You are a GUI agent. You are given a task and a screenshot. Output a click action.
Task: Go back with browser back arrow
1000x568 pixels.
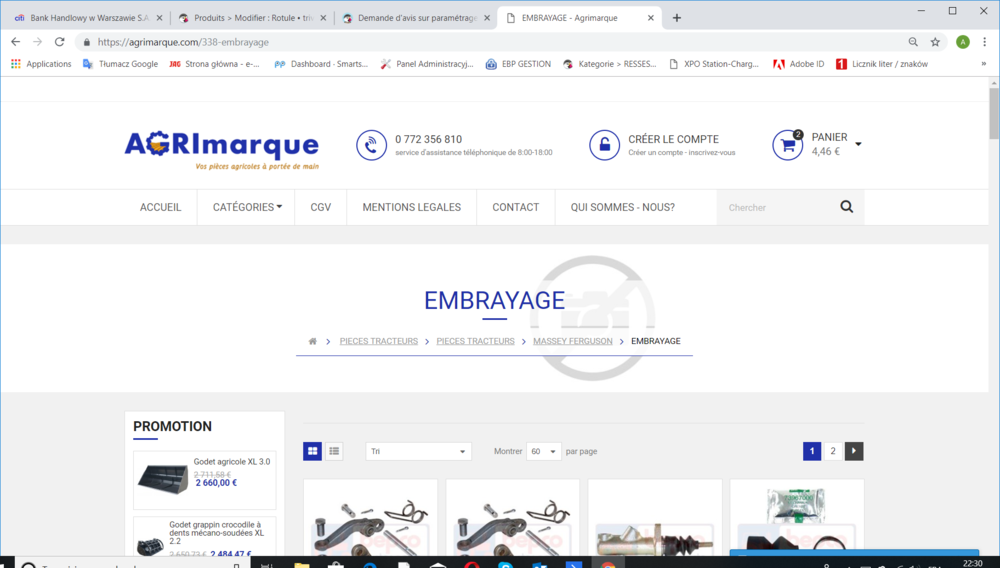tap(16, 42)
